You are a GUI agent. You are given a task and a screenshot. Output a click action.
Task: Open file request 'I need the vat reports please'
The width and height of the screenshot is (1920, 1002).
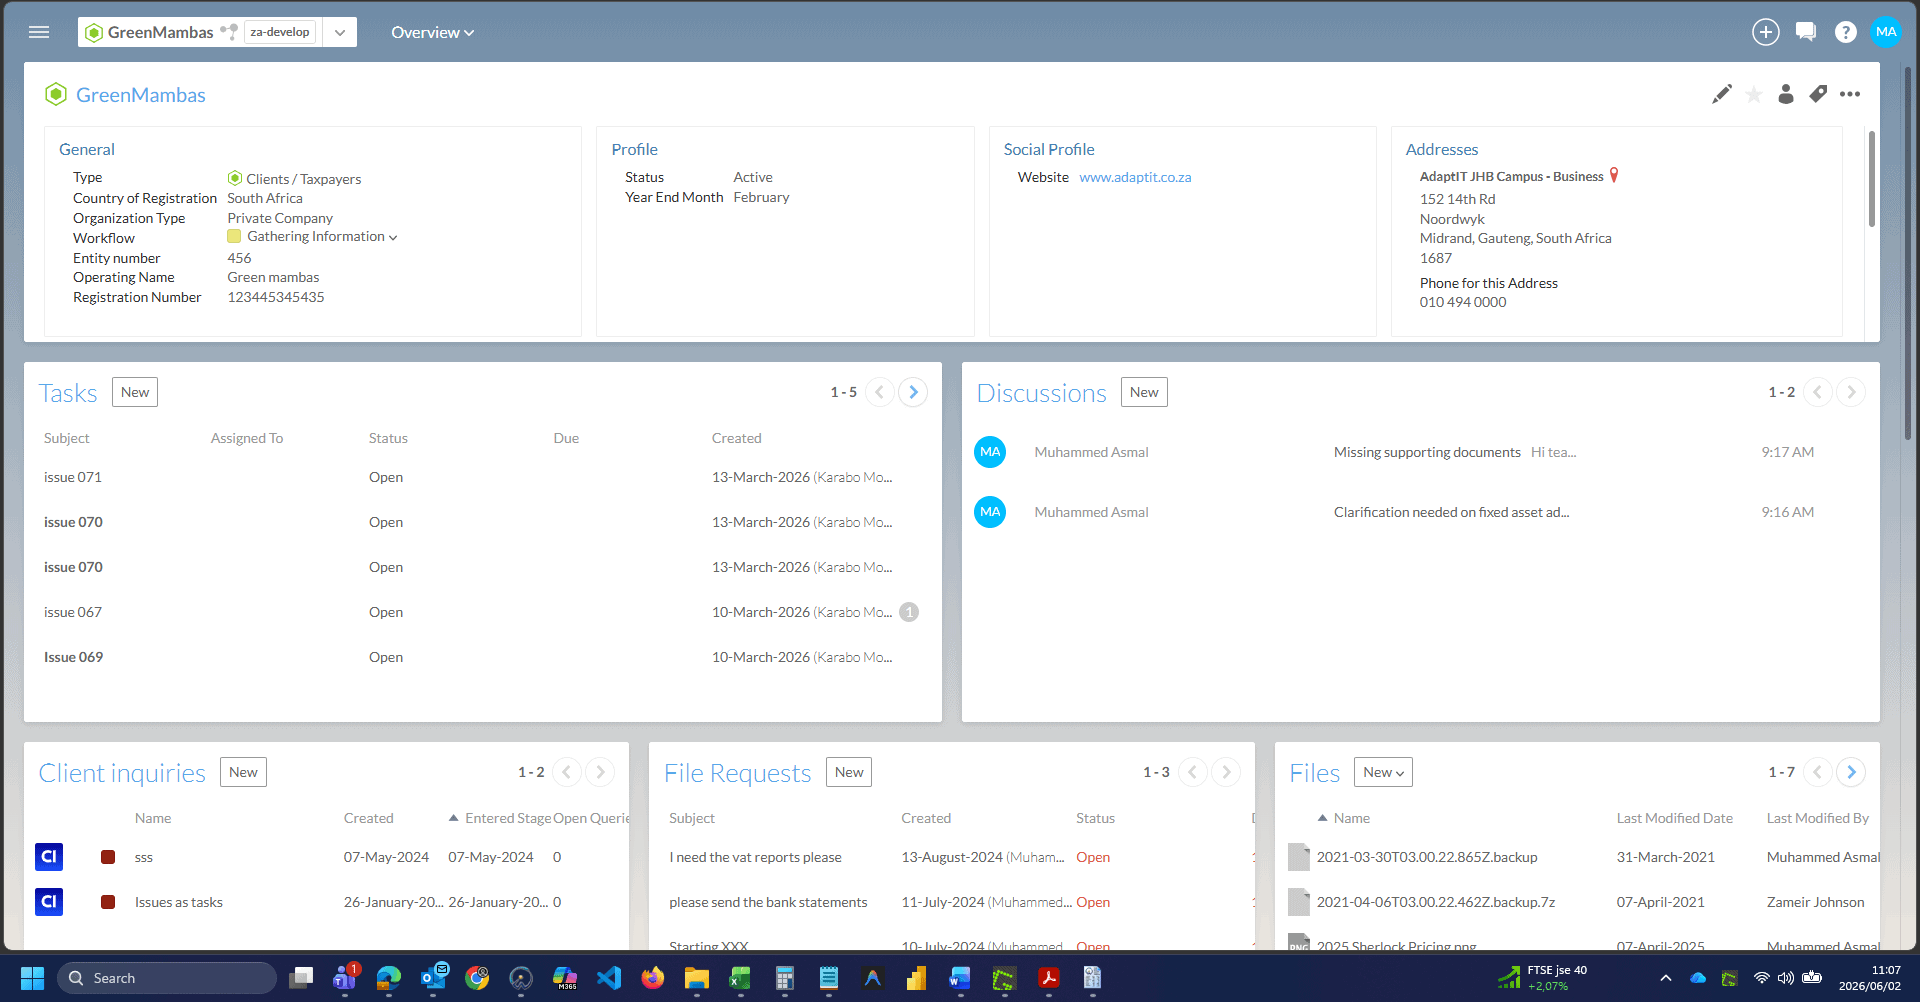[755, 857]
